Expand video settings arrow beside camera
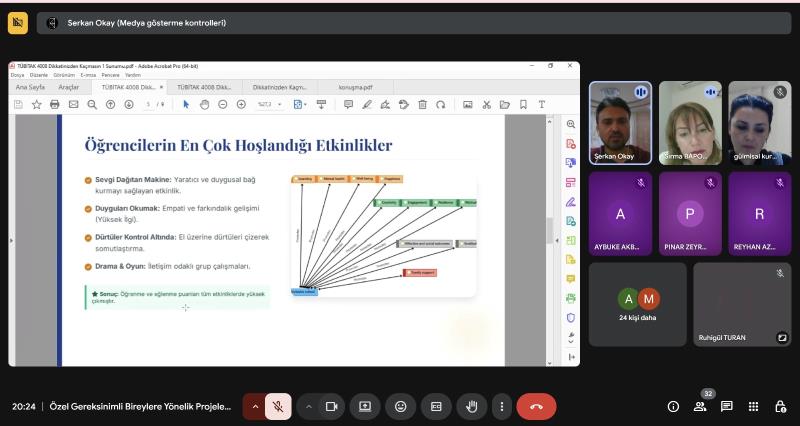This screenshot has width=800, height=426. [308, 406]
